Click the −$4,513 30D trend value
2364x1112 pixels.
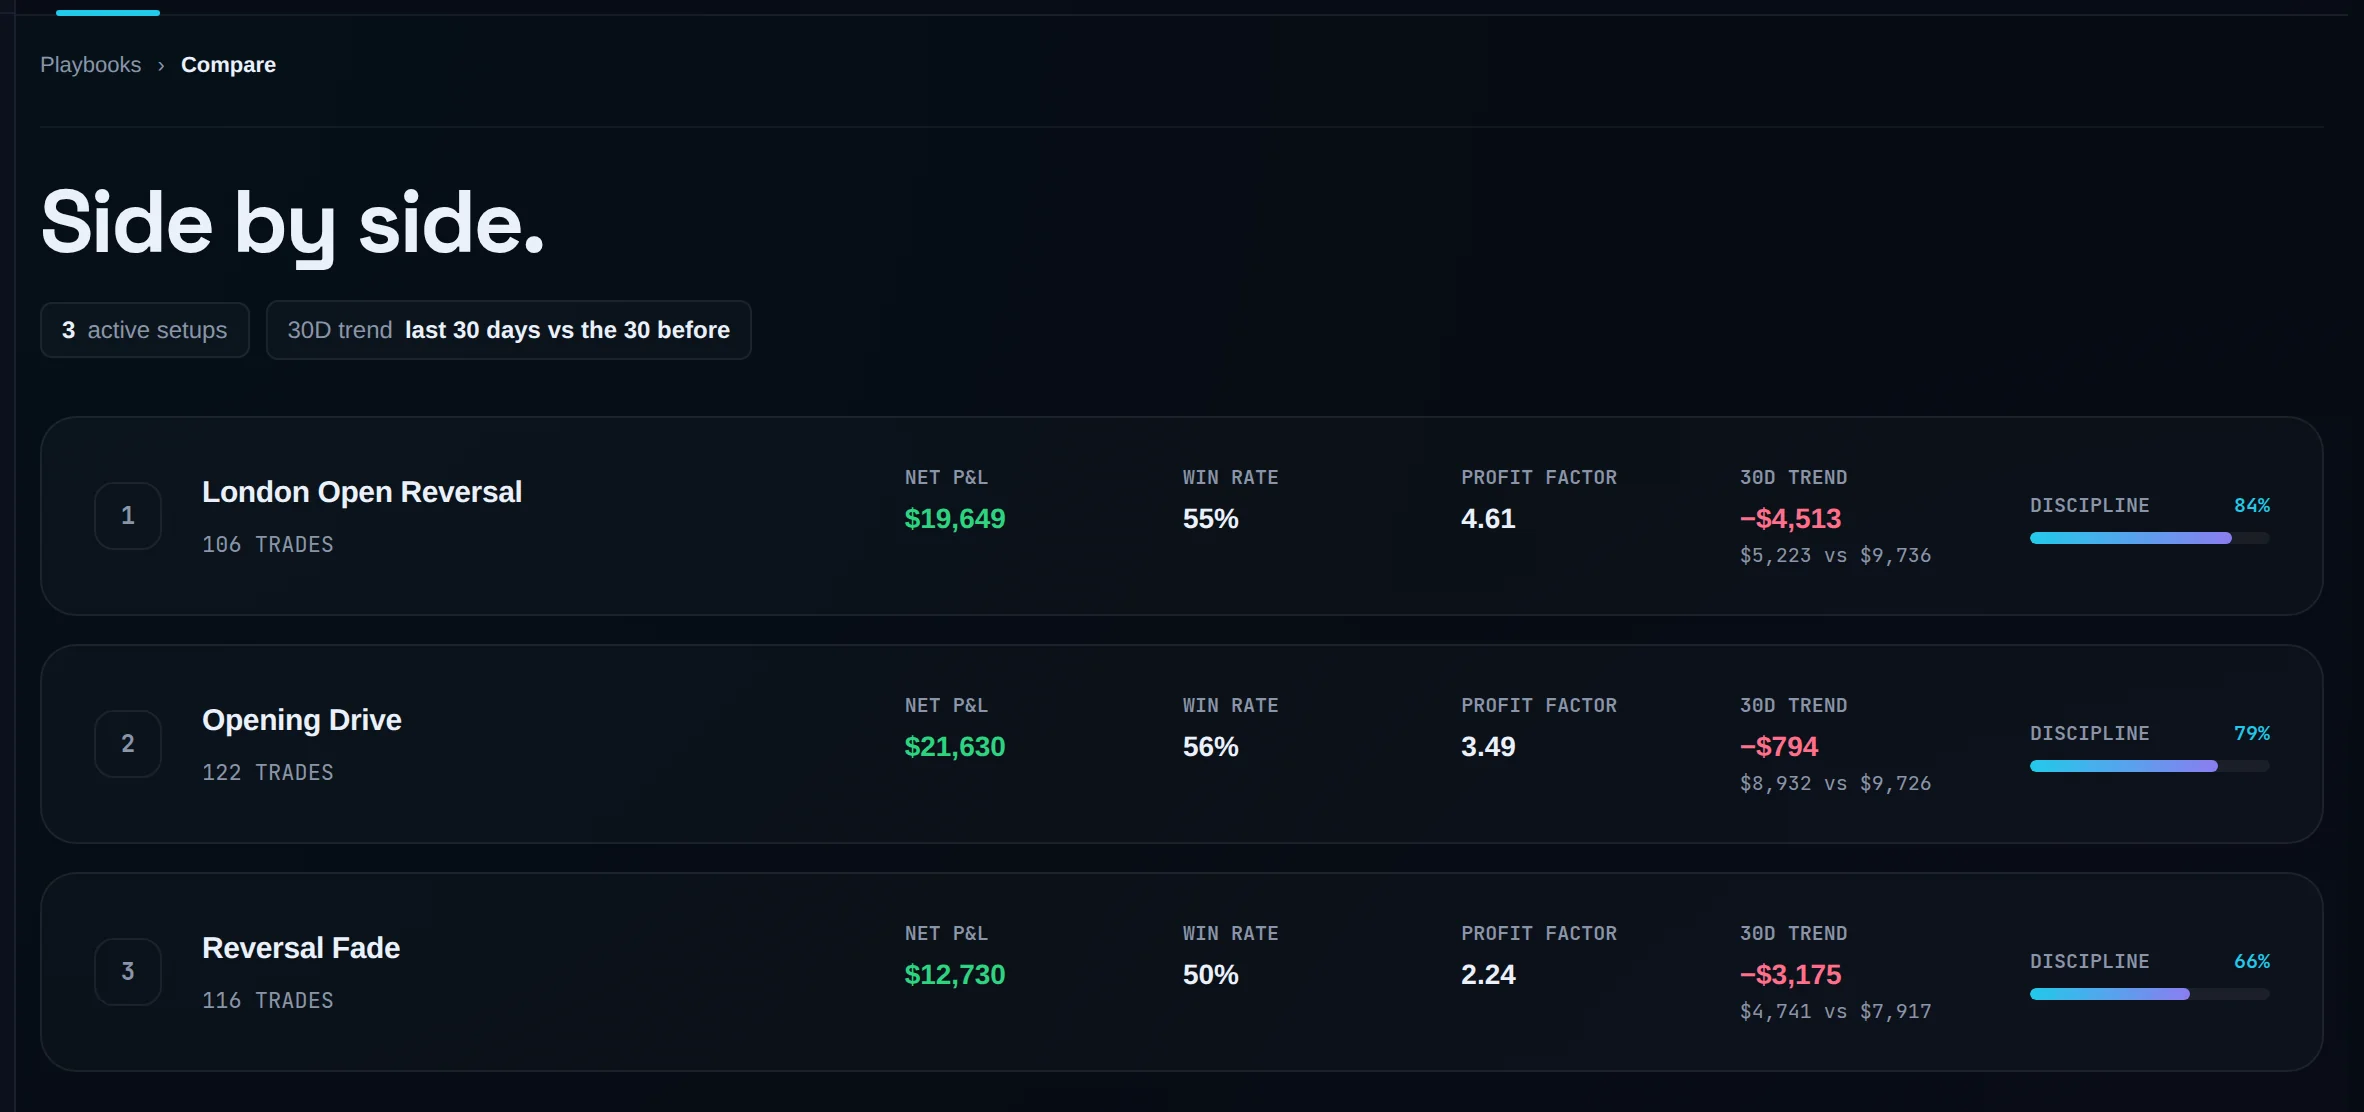coord(1791,519)
